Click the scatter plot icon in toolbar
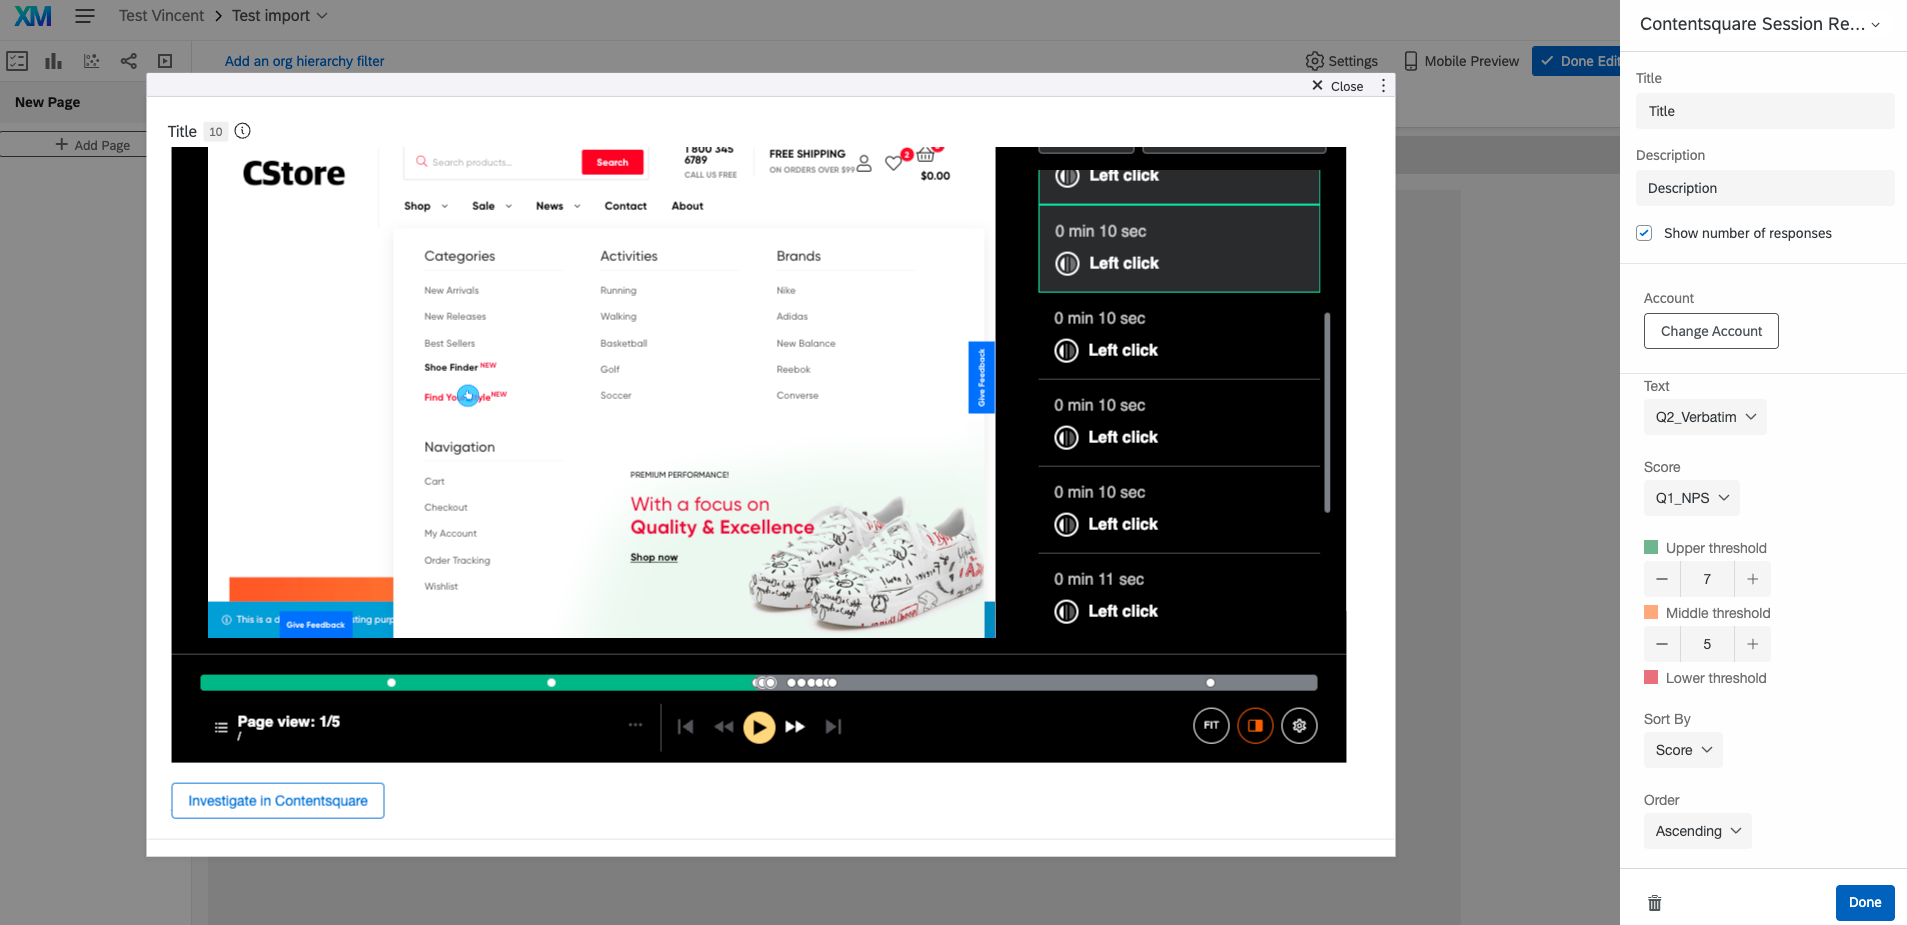Image resolution: width=1907 pixels, height=925 pixels. 92,61
